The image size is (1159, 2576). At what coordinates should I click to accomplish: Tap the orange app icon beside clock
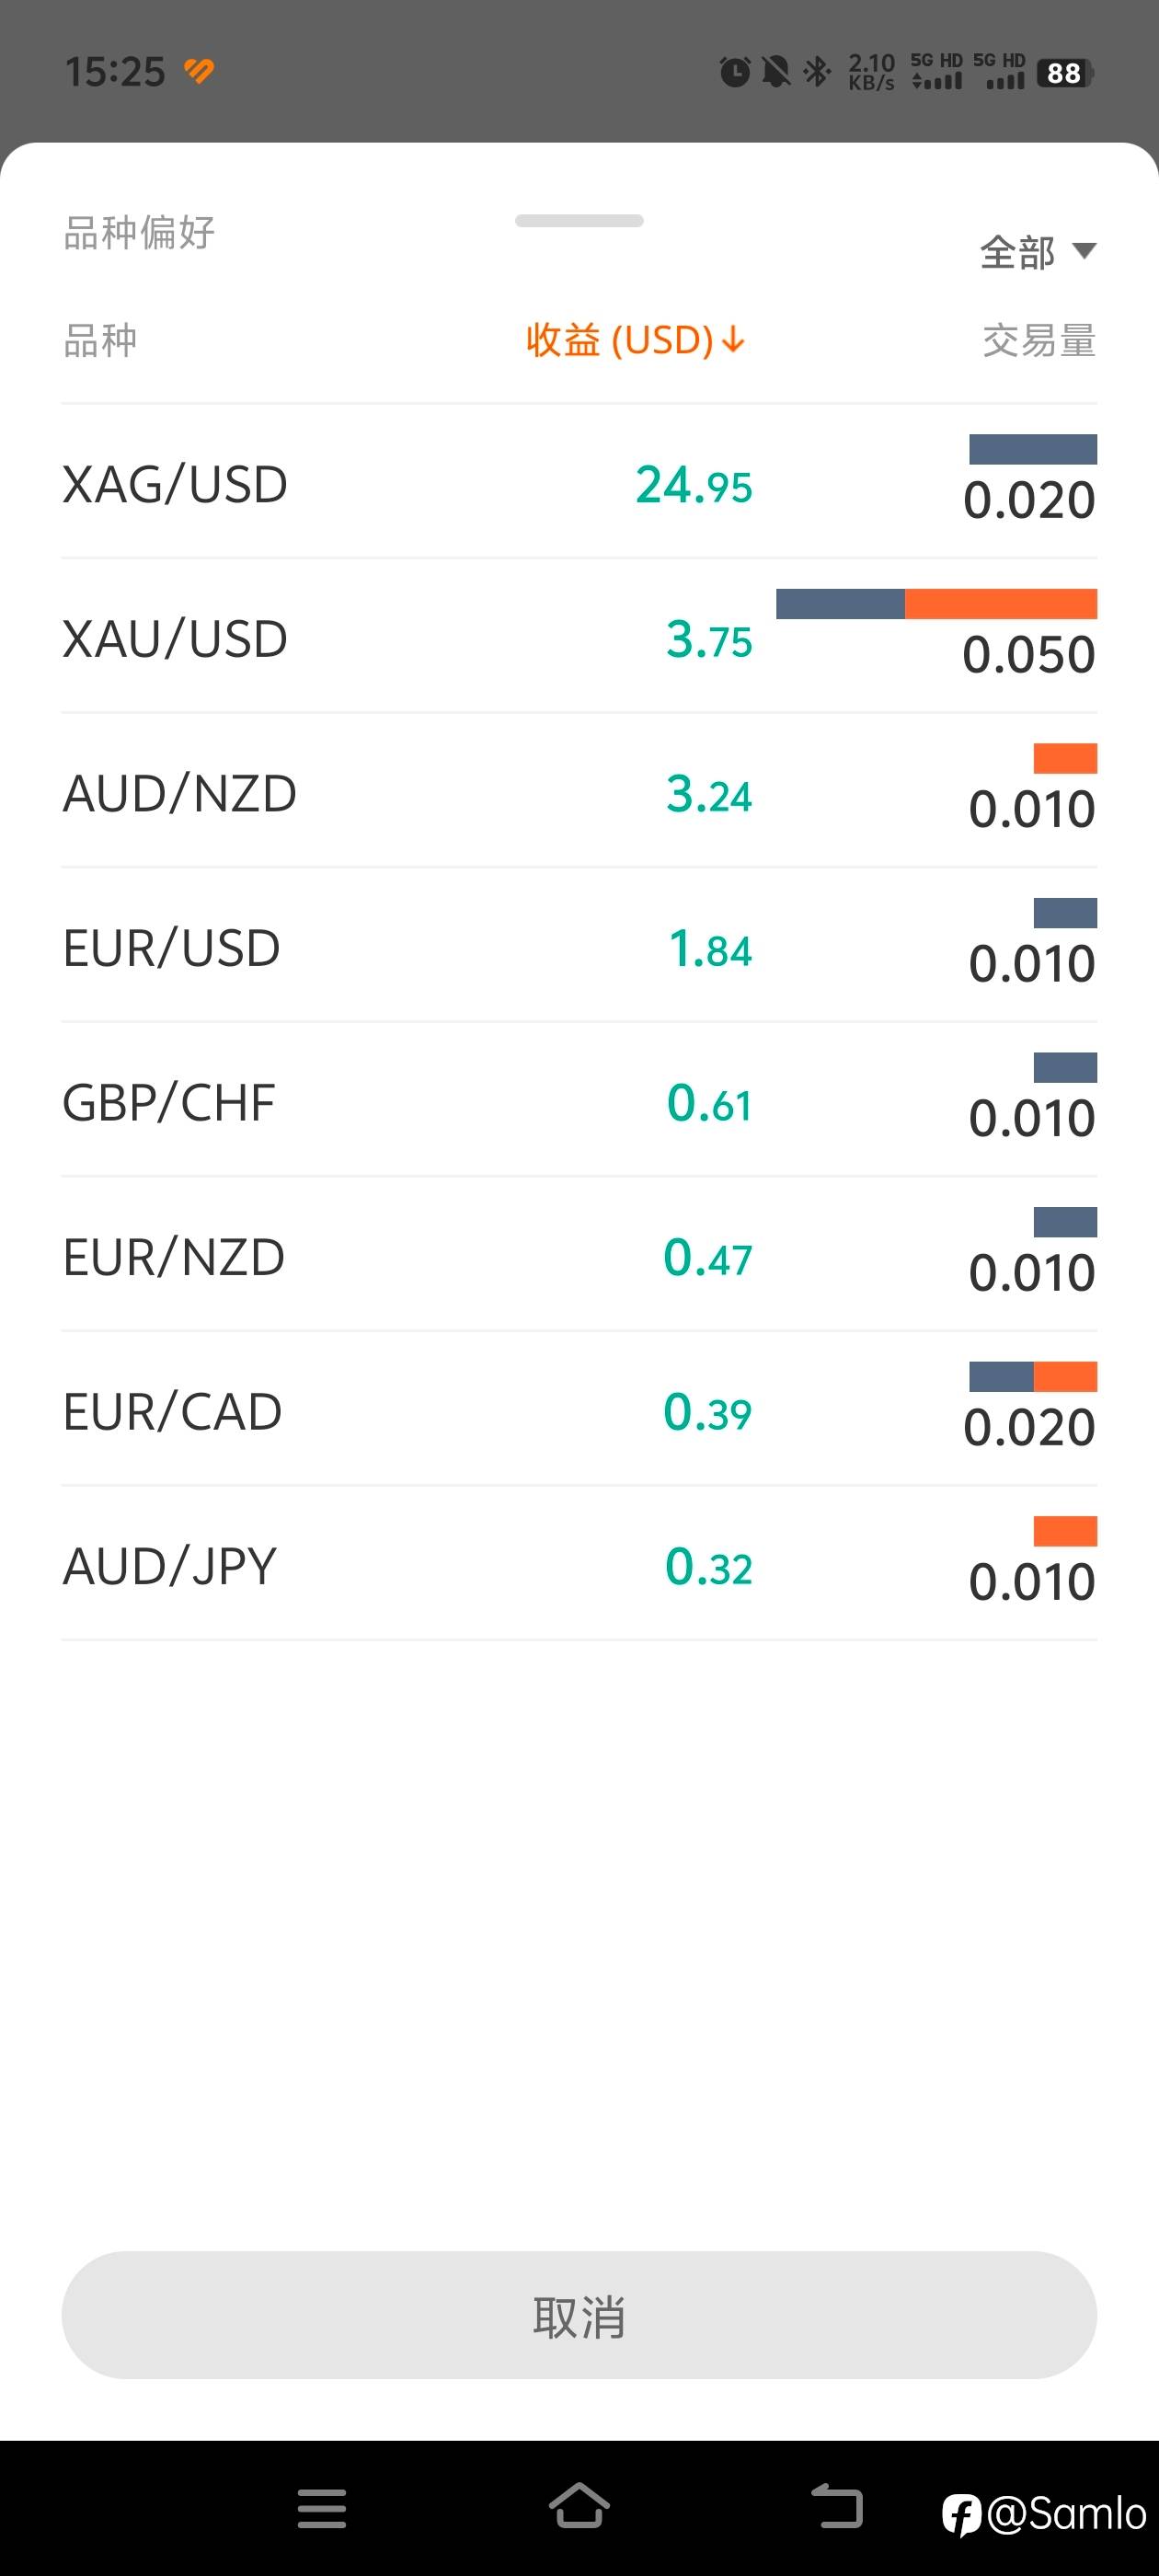point(199,71)
